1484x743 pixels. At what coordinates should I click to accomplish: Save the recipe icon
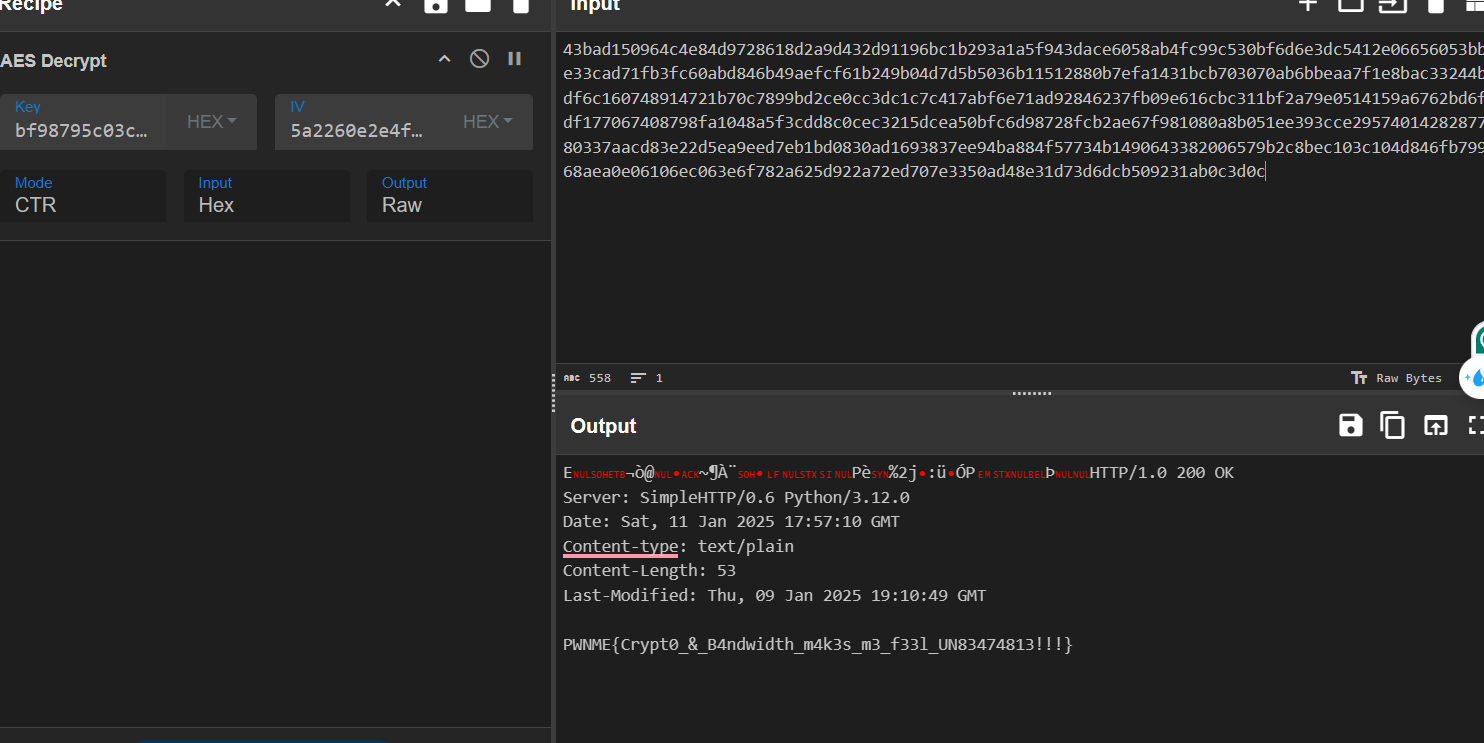tap(436, 5)
